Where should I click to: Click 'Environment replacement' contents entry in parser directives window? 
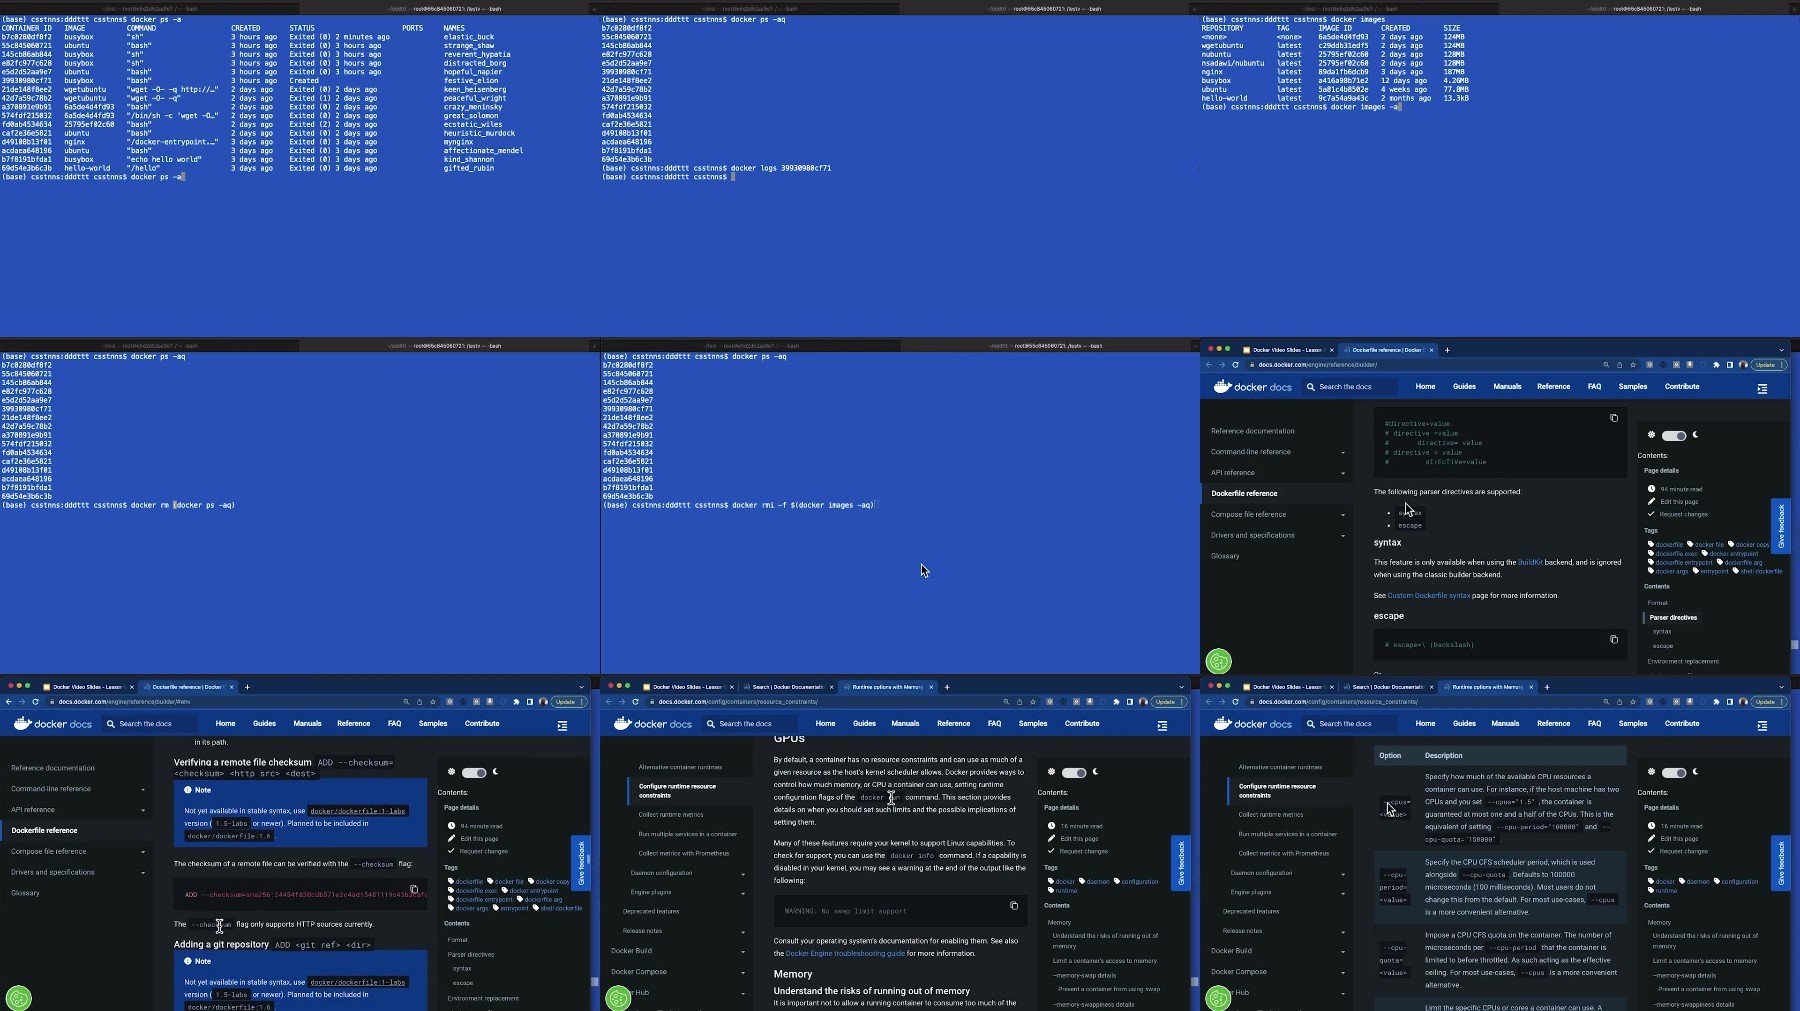pos(1683,662)
